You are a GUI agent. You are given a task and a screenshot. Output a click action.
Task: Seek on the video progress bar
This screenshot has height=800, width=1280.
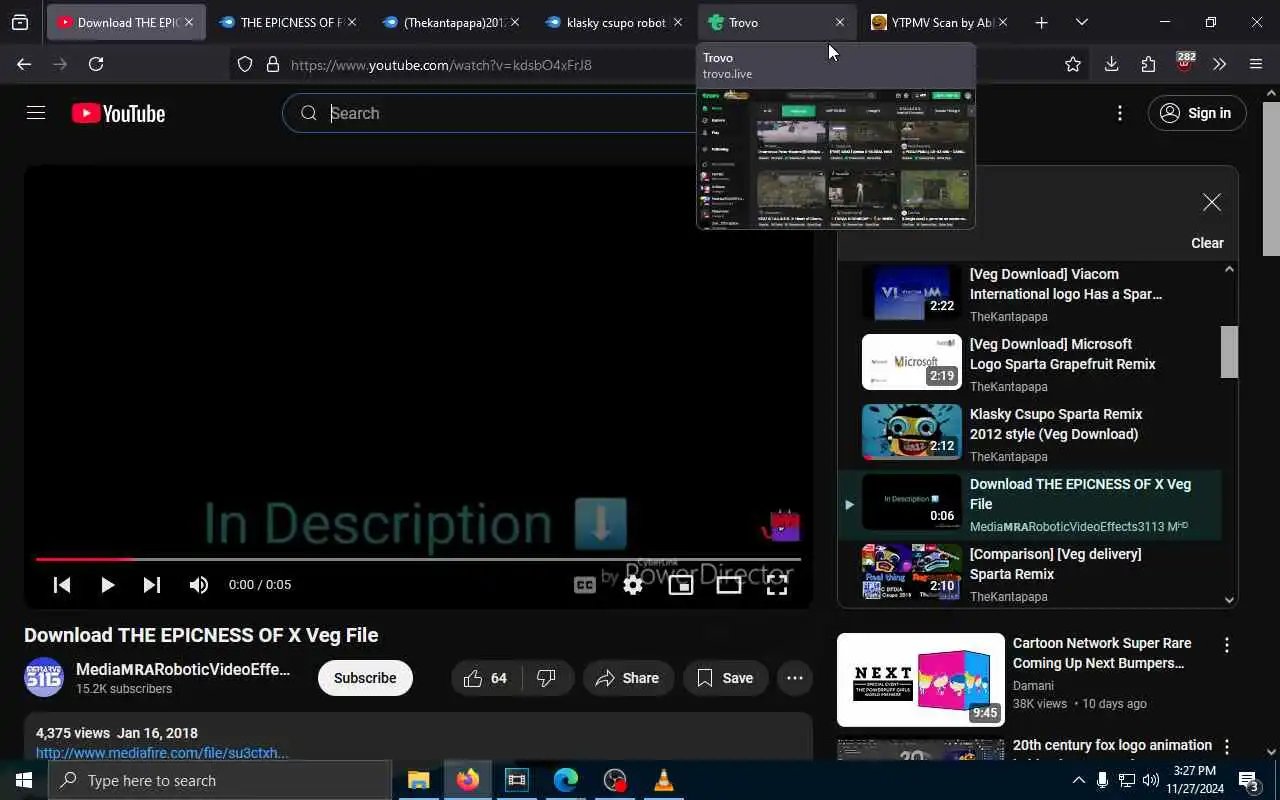(418, 559)
